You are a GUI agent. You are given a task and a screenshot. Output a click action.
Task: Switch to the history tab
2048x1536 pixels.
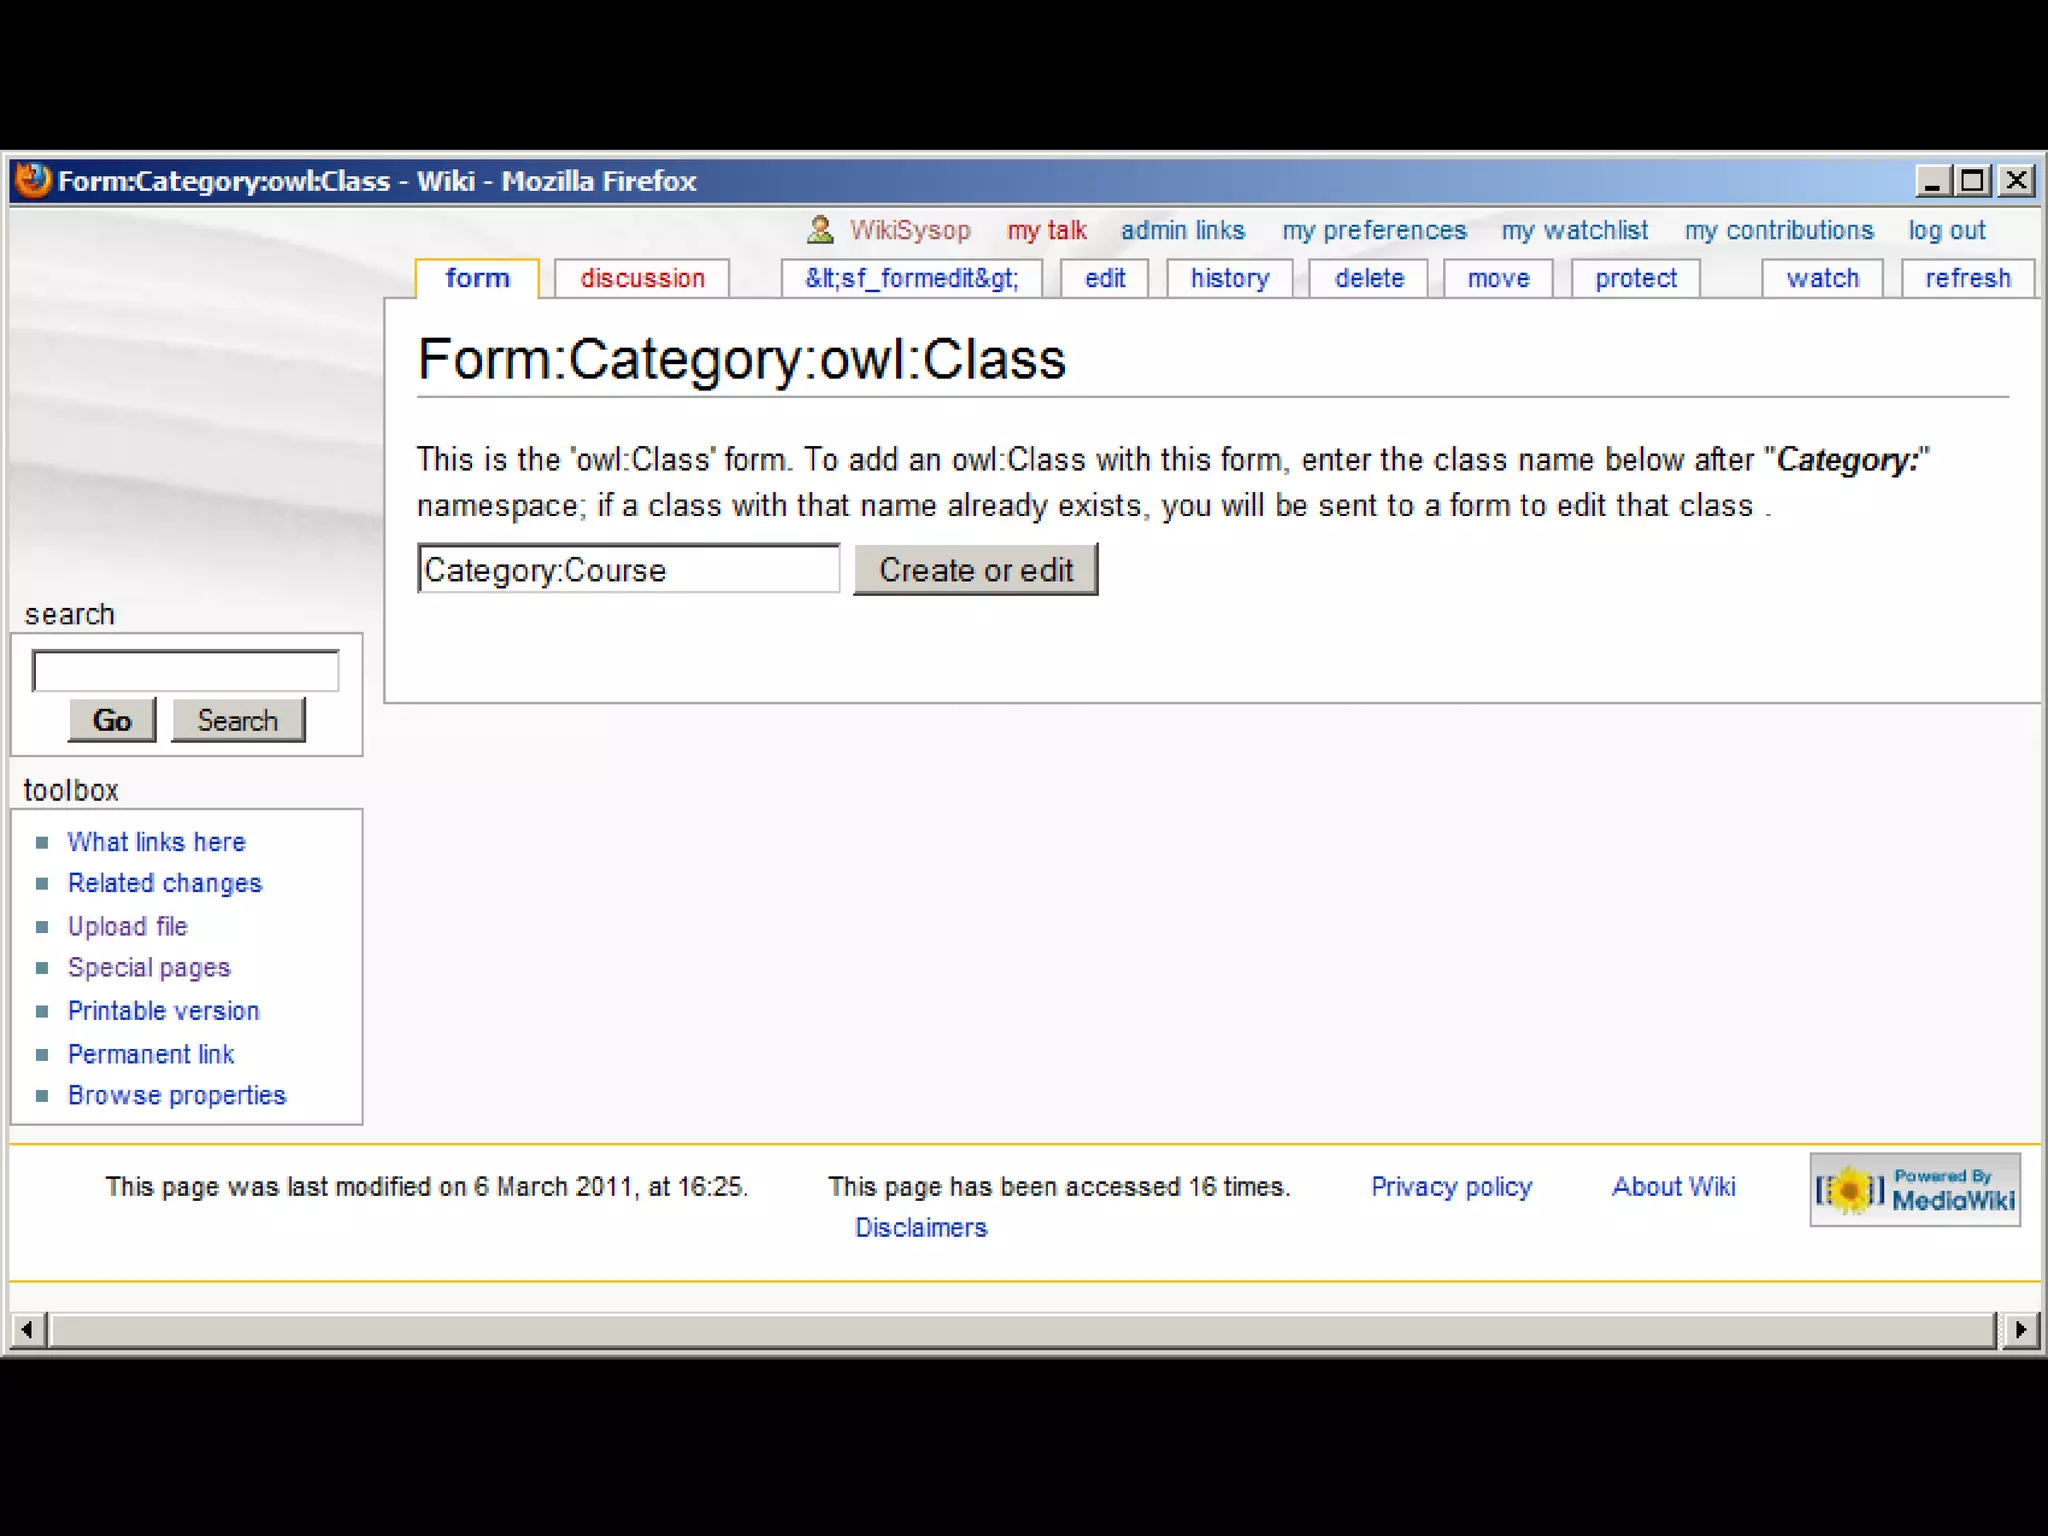pyautogui.click(x=1229, y=278)
